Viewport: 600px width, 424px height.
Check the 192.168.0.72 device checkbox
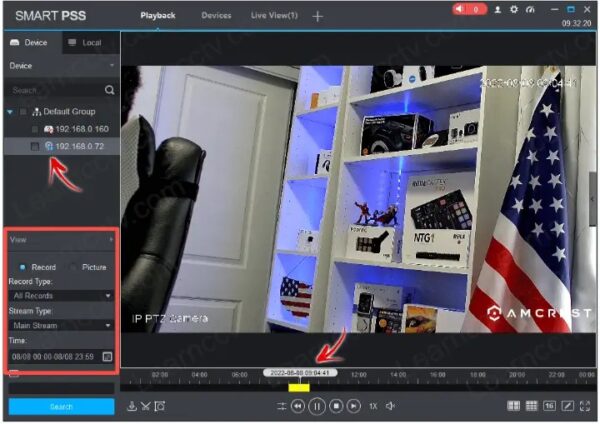(x=35, y=147)
